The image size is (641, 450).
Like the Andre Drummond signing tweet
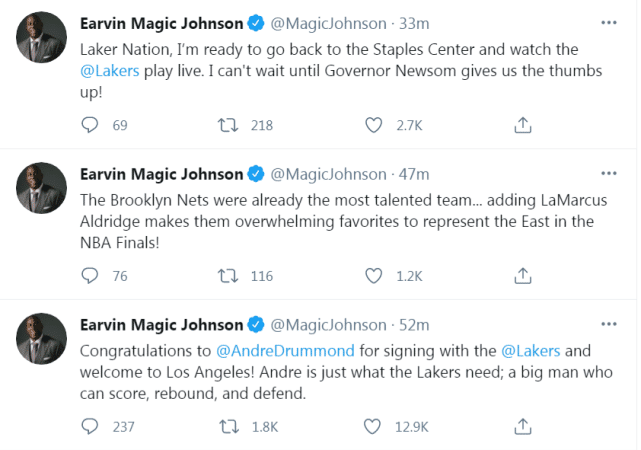[374, 426]
